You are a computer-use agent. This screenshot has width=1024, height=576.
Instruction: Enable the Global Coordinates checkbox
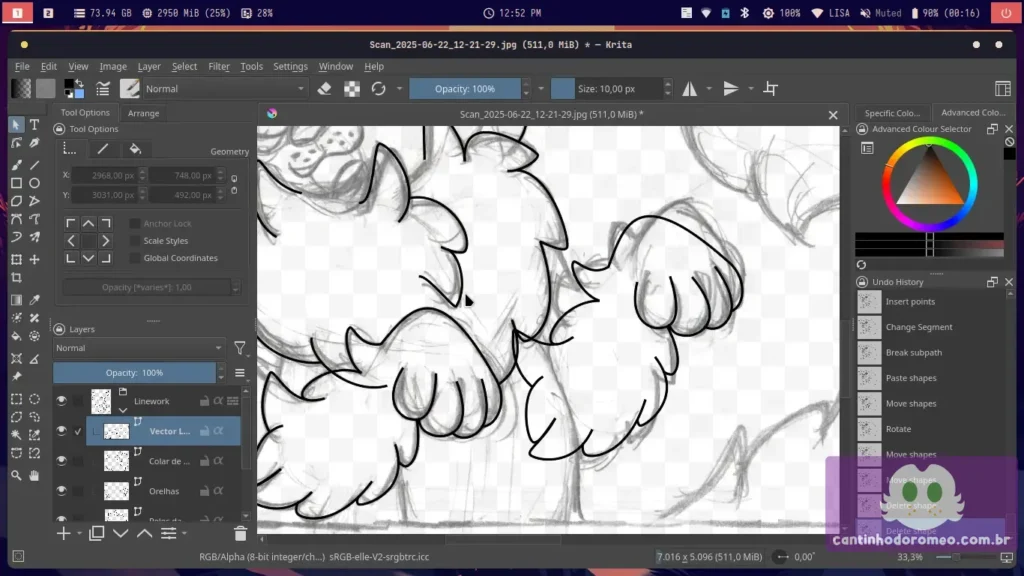coord(135,258)
